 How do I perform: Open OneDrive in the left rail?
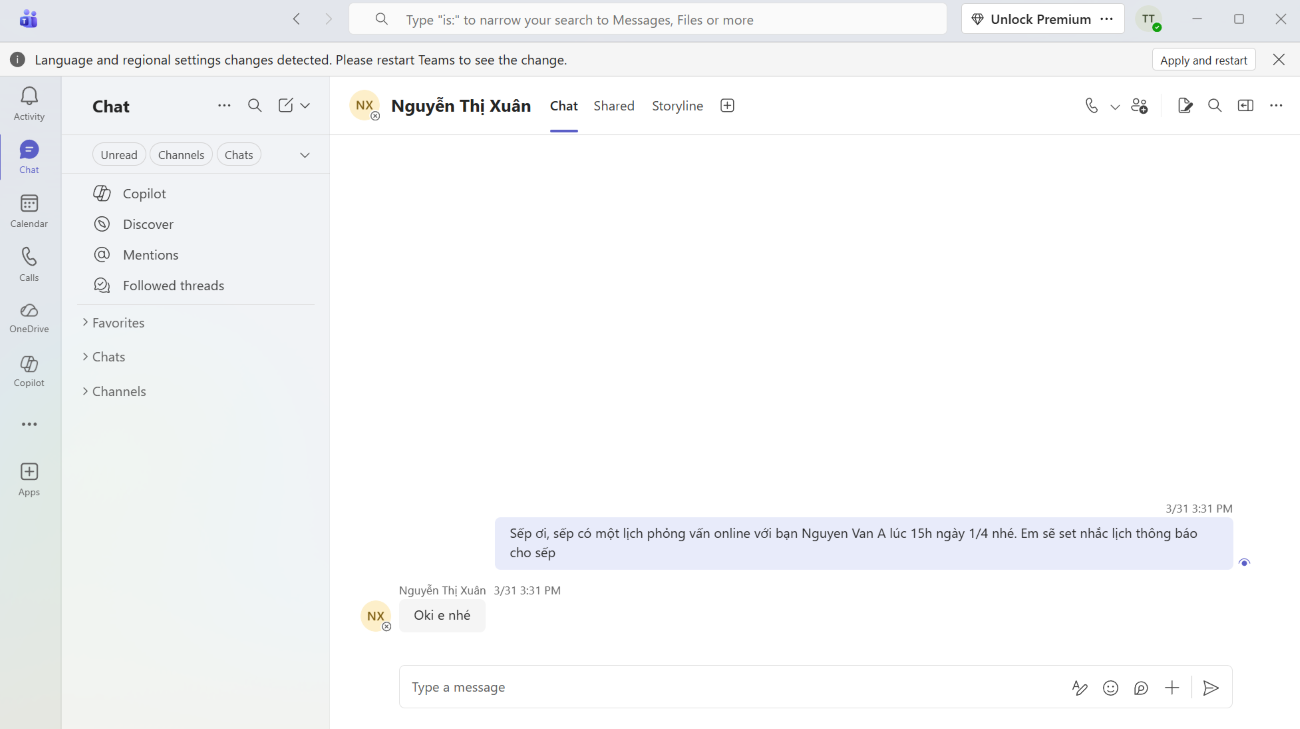pyautogui.click(x=29, y=317)
